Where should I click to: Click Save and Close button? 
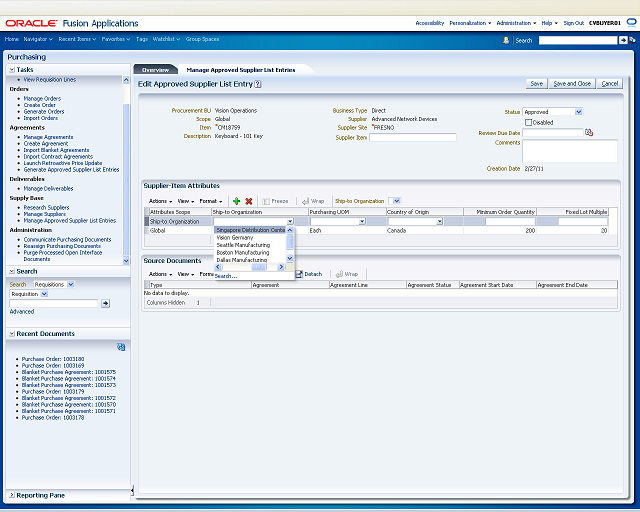pos(572,84)
